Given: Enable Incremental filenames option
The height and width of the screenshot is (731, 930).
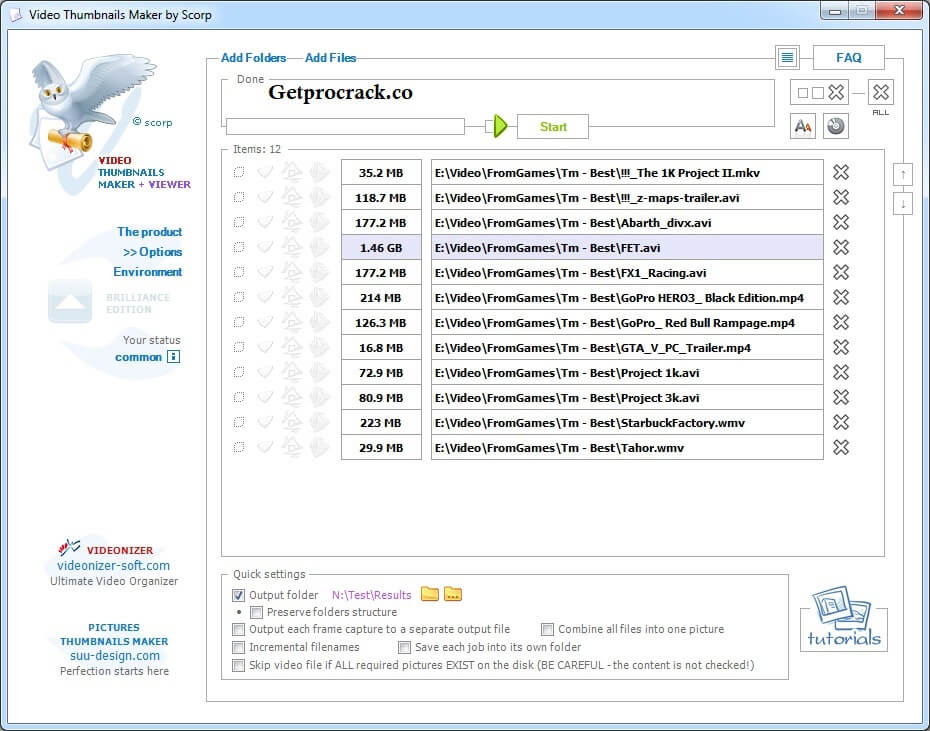Looking at the screenshot, I should click(238, 647).
